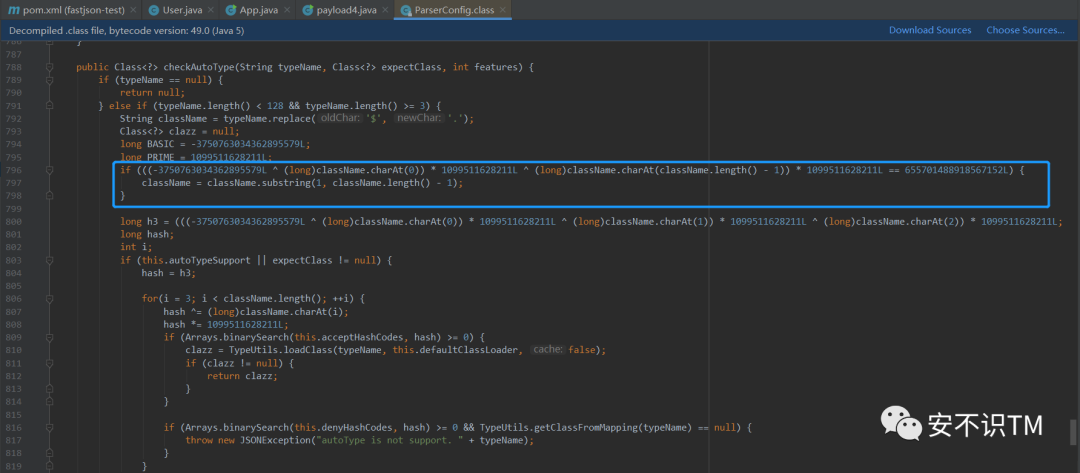
Task: Switch to the pom.xml (fastjson-test) tab
Action: [x=73, y=10]
